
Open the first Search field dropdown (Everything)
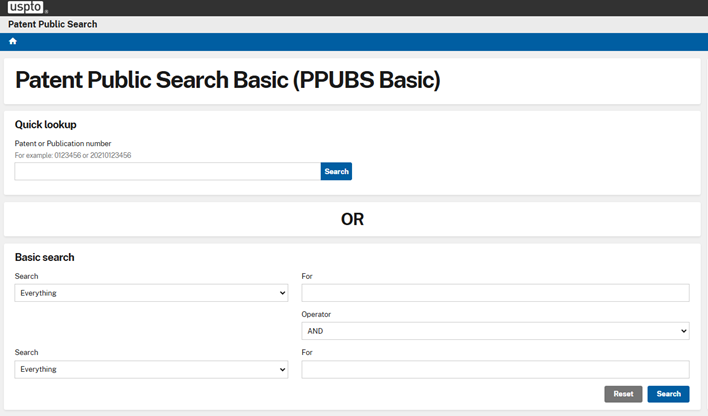[x=151, y=293]
